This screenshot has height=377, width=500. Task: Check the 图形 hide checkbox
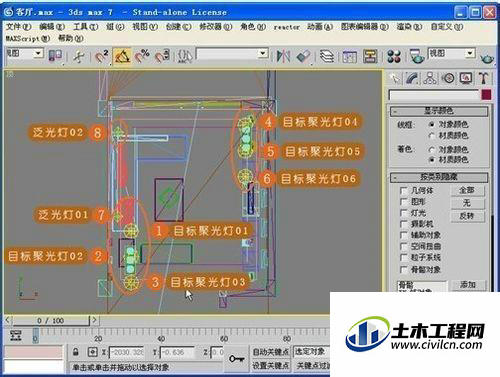(x=404, y=202)
